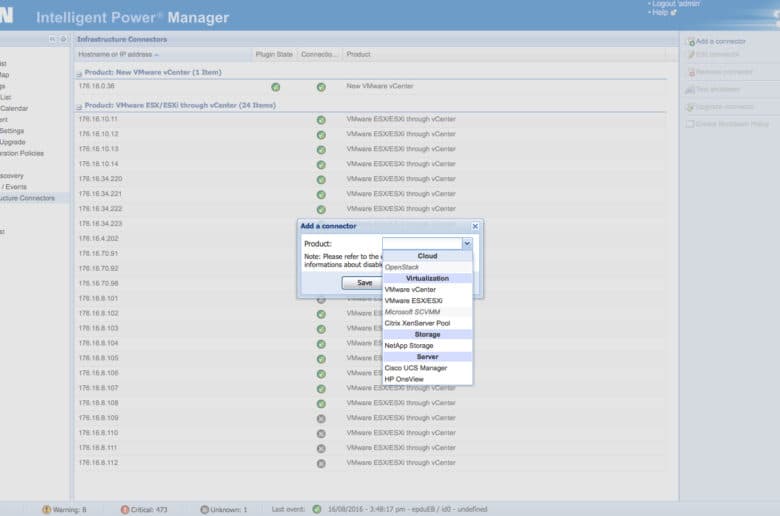Click the Plugin State icon for 176.16.0.36
Viewport: 780px width, 516px height.
pyautogui.click(x=276, y=87)
